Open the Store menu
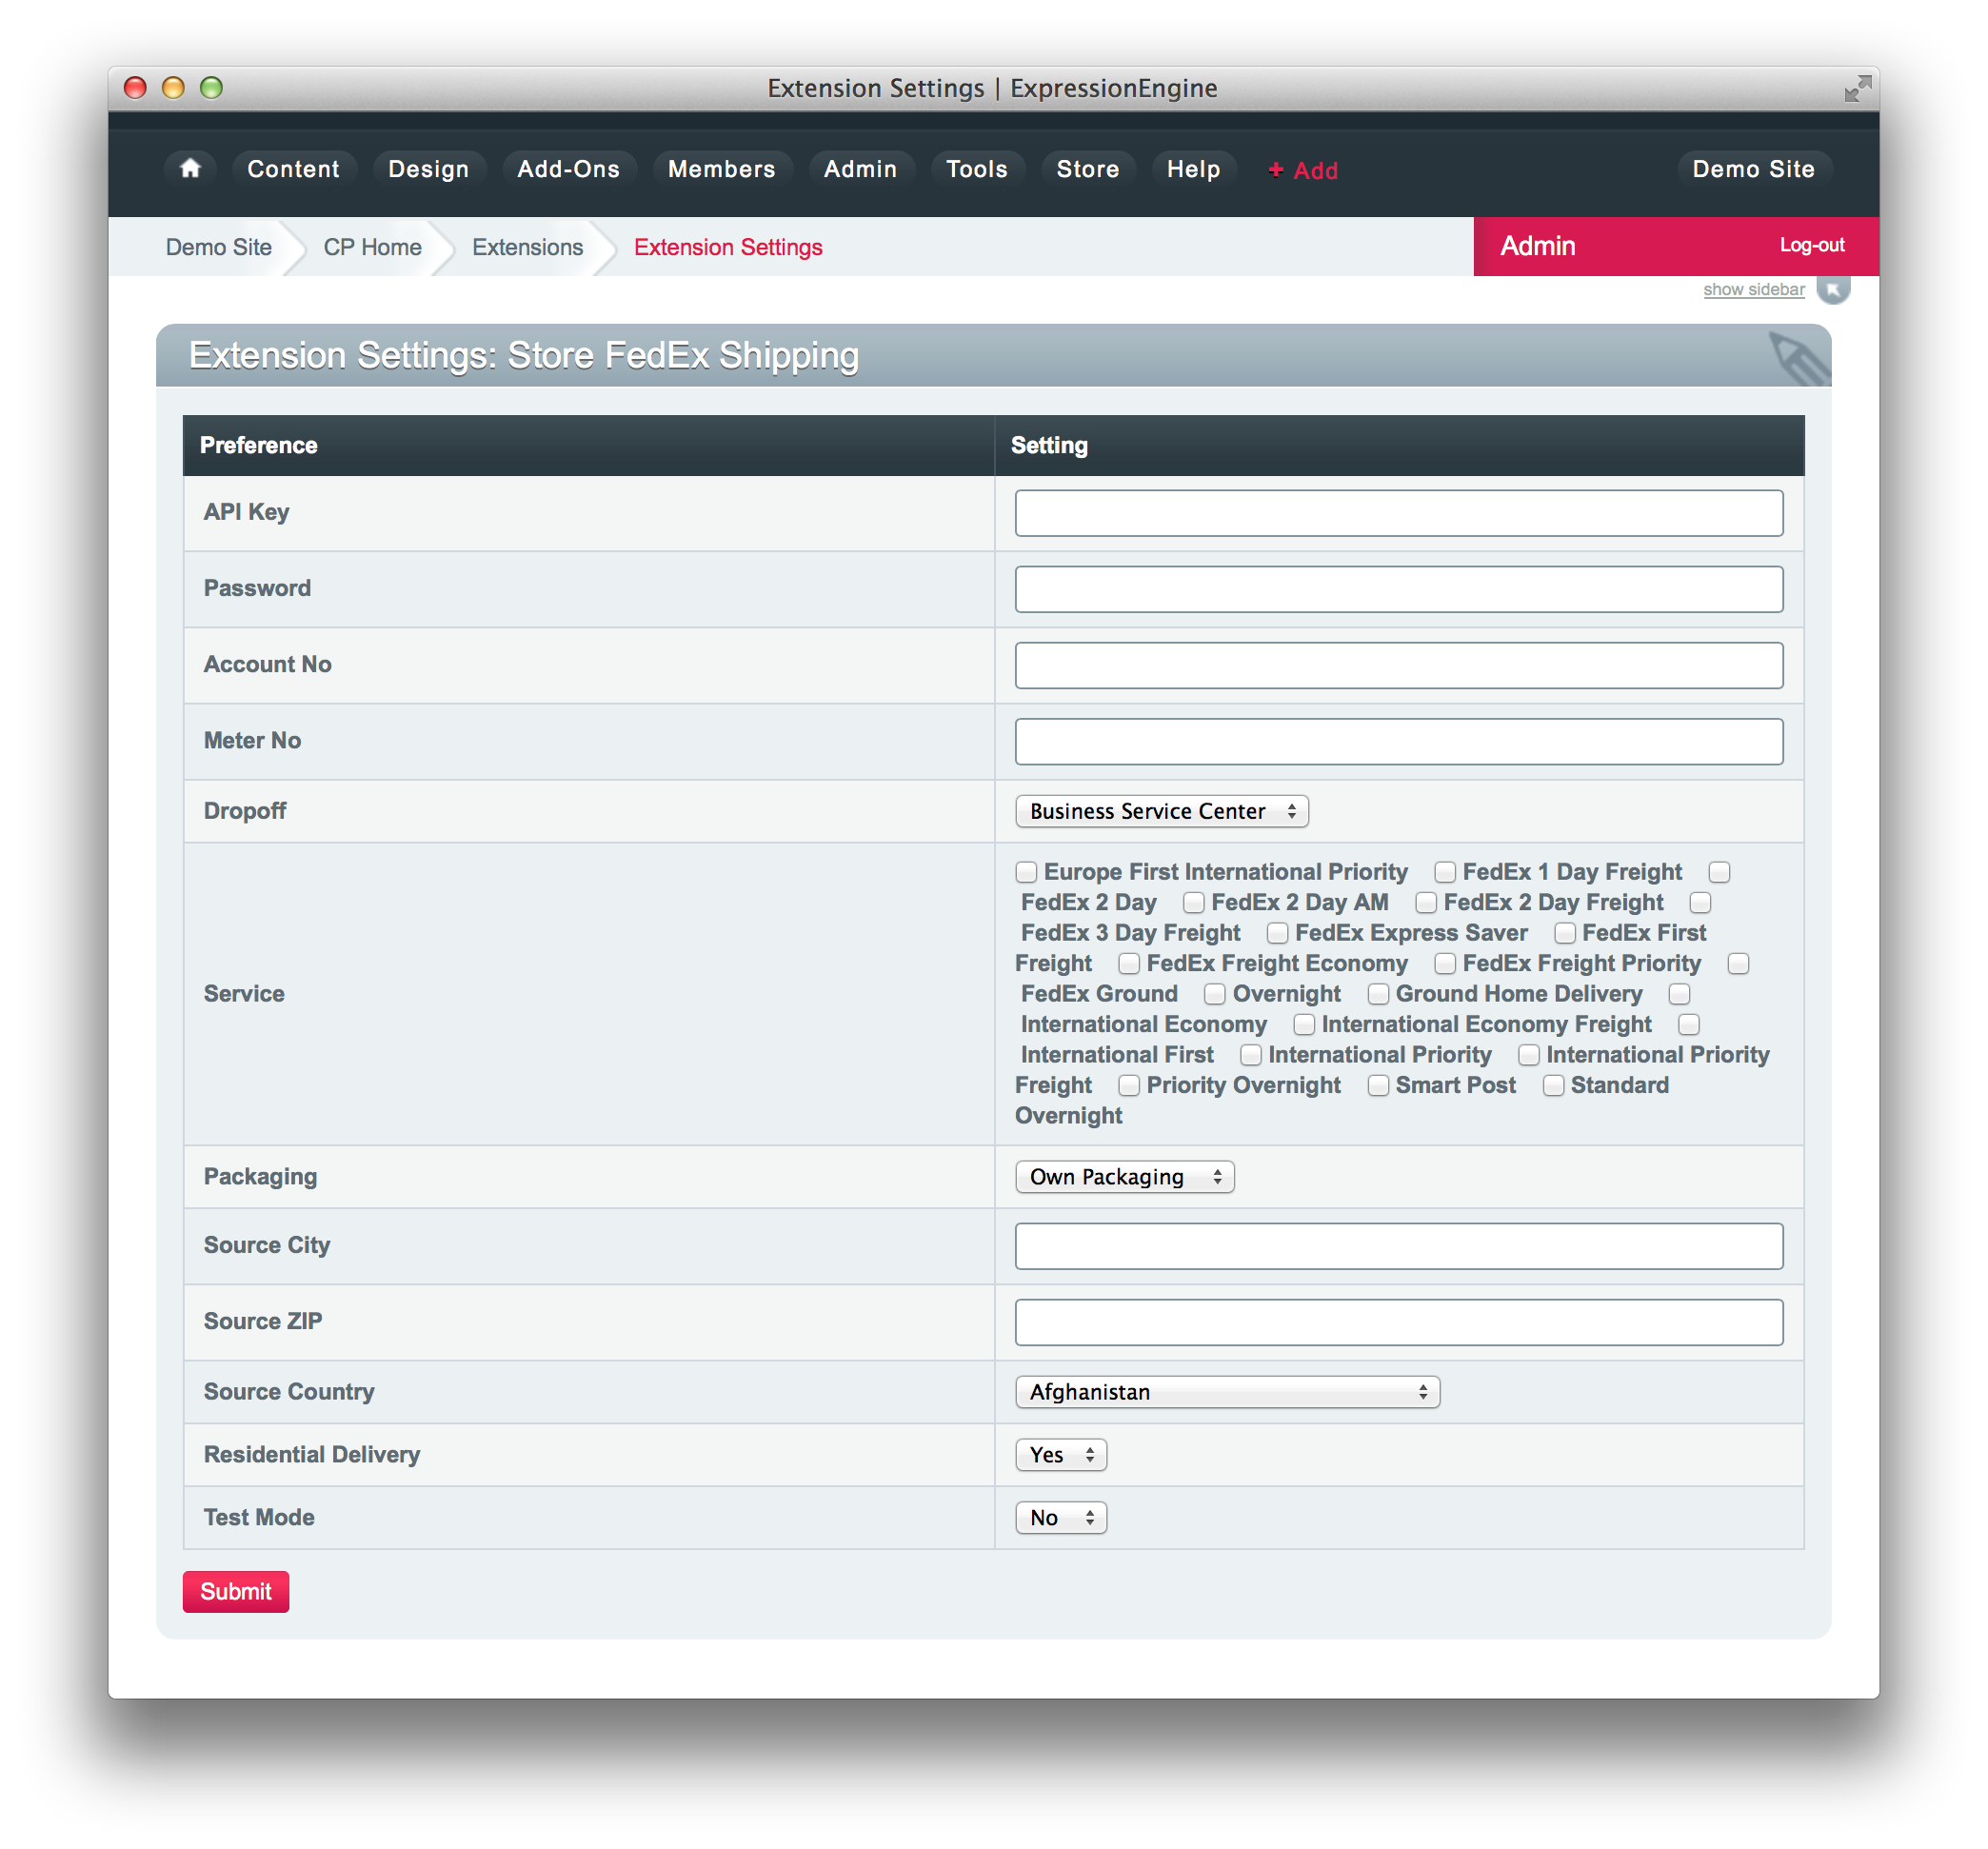Screen dimensions: 1988x1849 (1087, 169)
